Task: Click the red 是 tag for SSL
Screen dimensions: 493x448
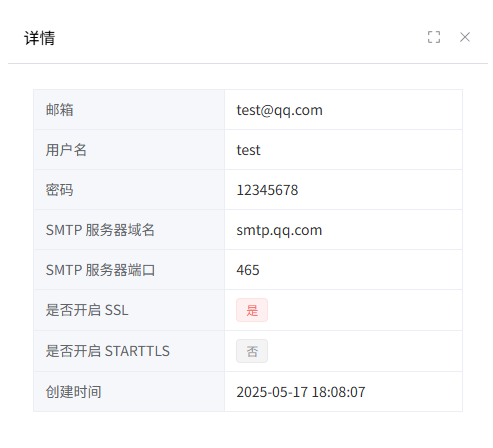Action: (x=252, y=310)
